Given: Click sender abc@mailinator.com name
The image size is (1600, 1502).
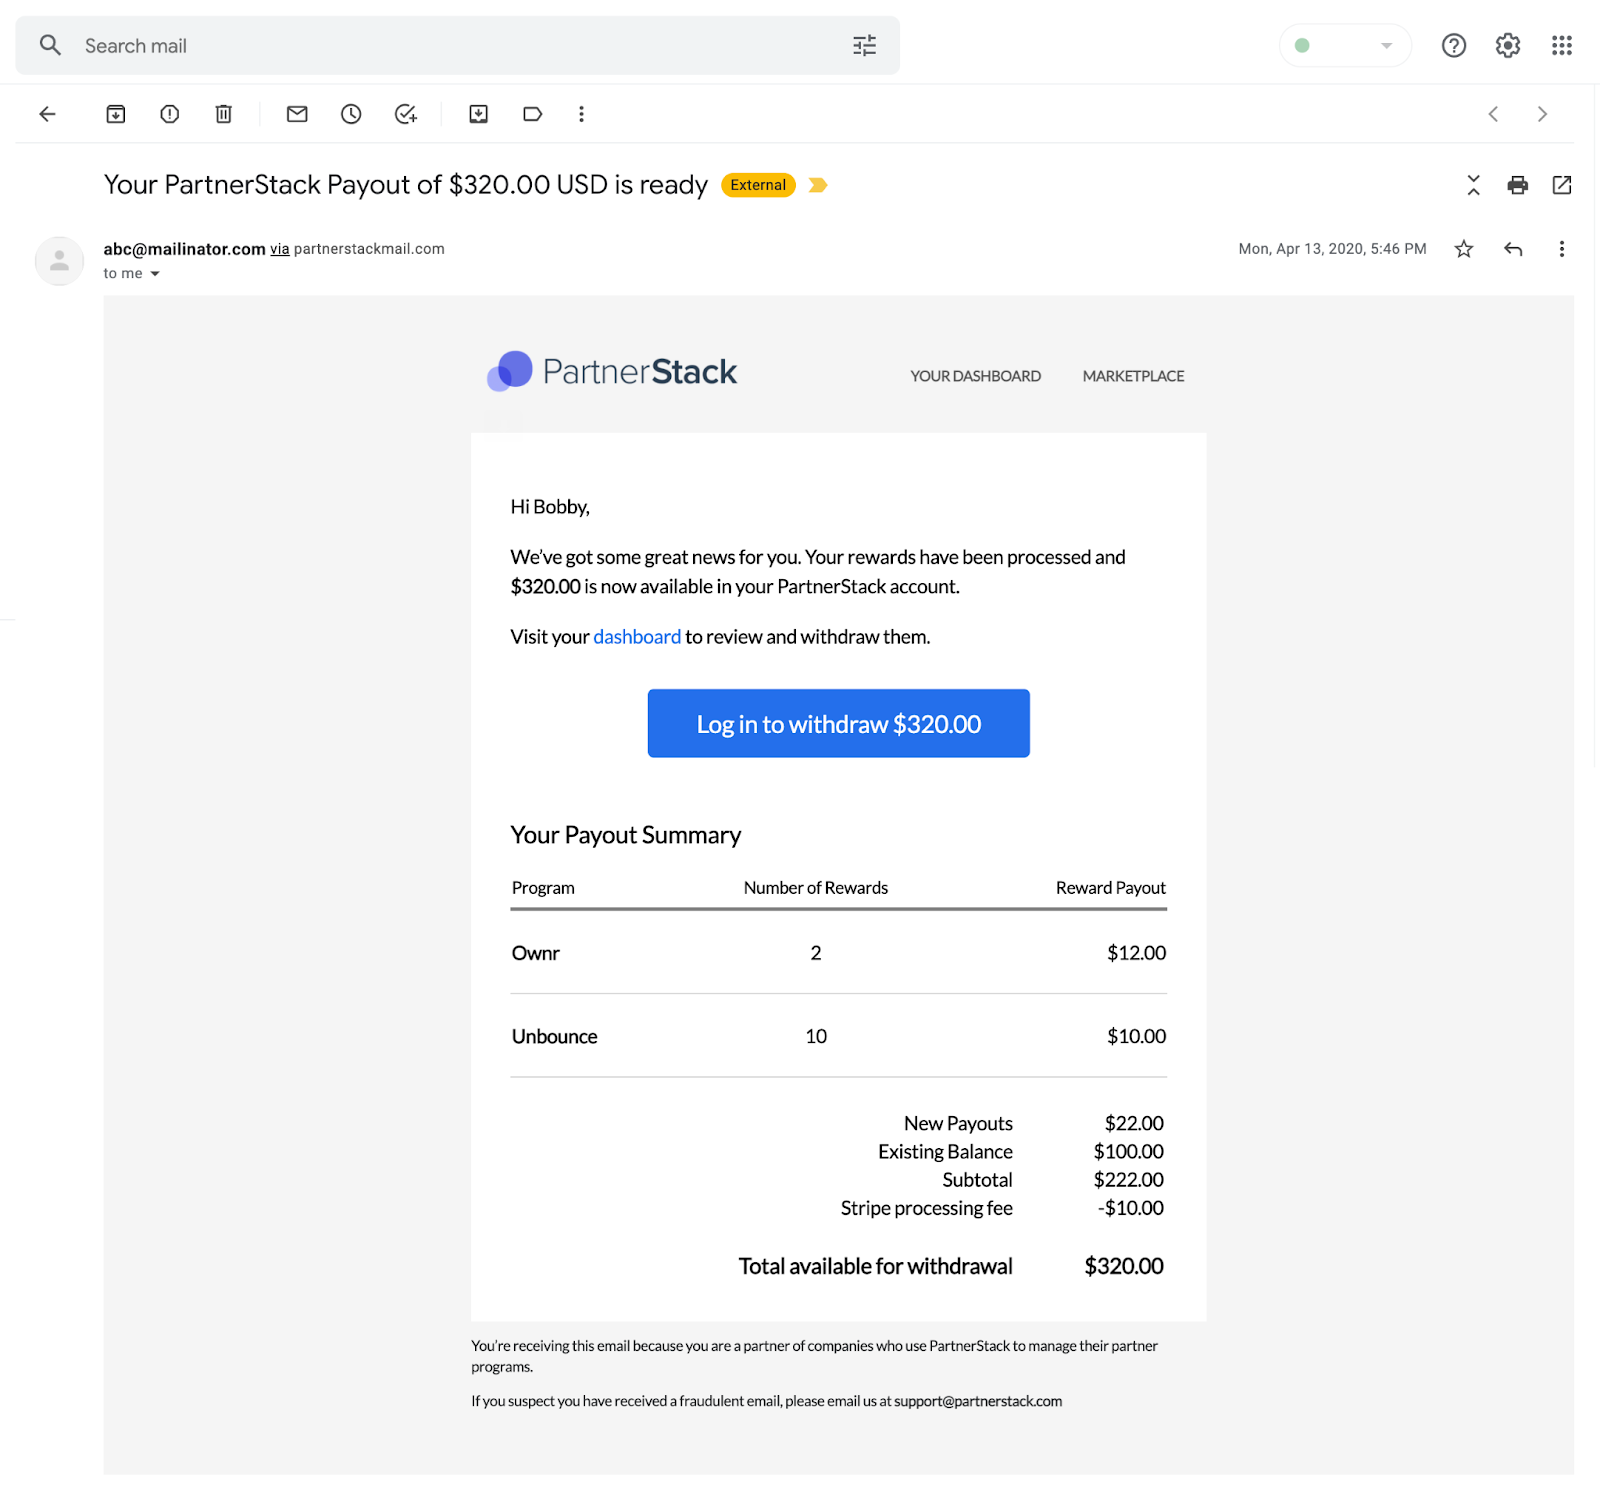Looking at the screenshot, I should tap(184, 249).
